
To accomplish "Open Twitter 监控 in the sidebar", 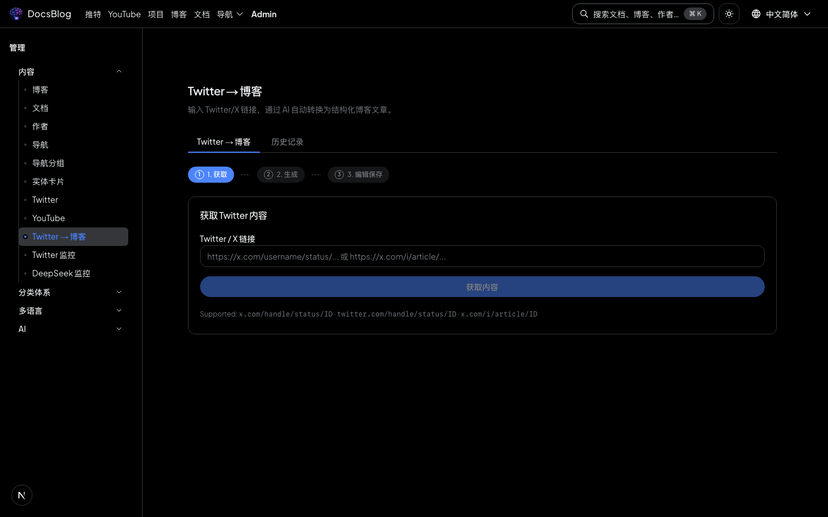I will point(53,255).
